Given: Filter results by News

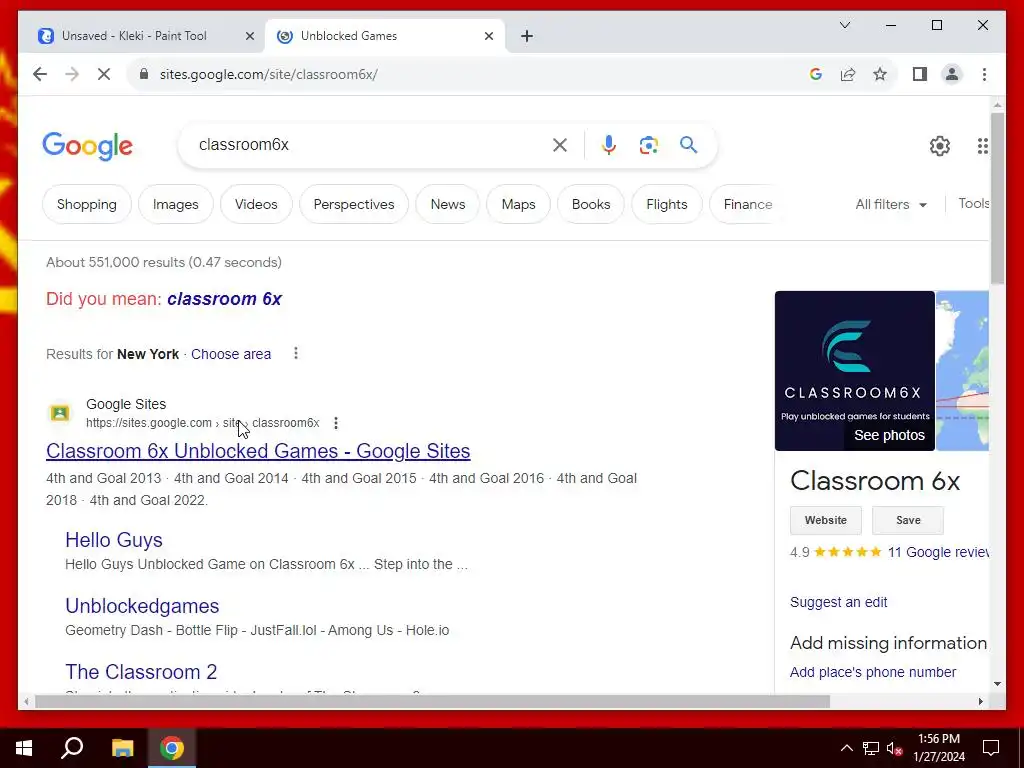Looking at the screenshot, I should [448, 204].
